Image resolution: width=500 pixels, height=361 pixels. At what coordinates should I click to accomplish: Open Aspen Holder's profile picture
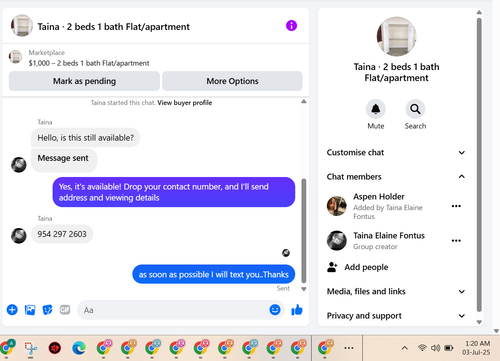(x=337, y=206)
